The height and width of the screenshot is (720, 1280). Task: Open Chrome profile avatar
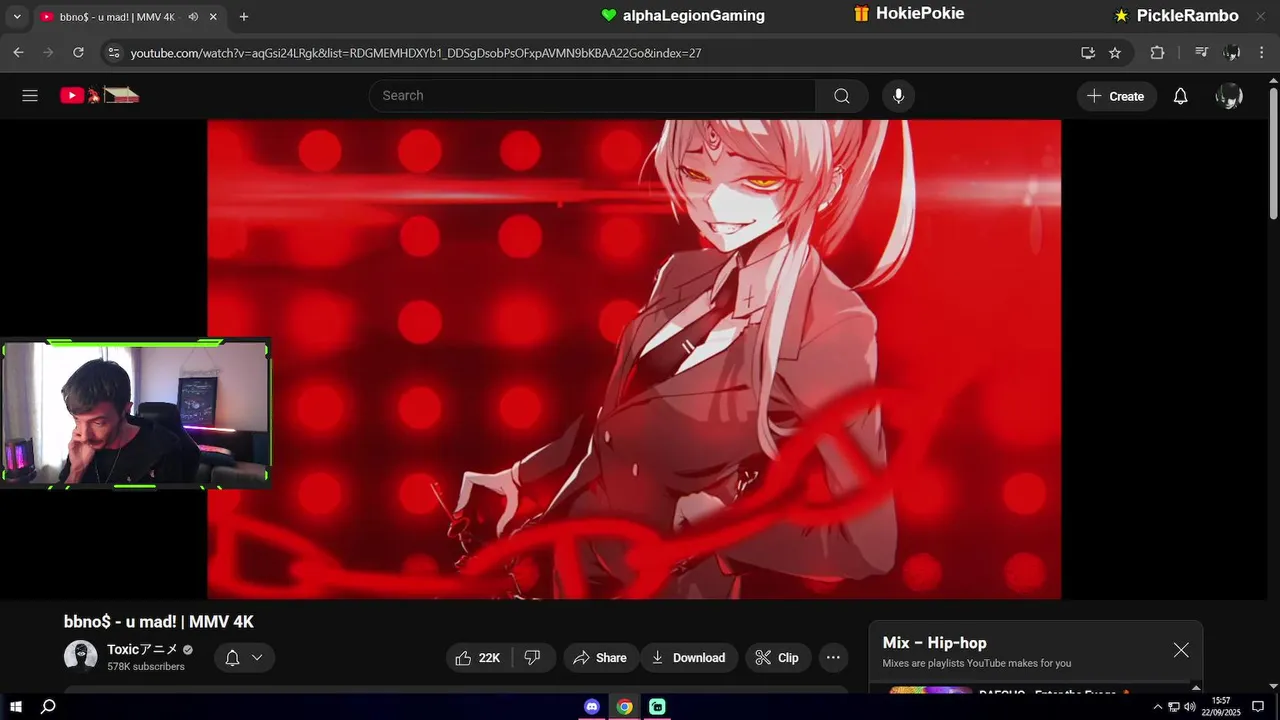coord(1232,53)
